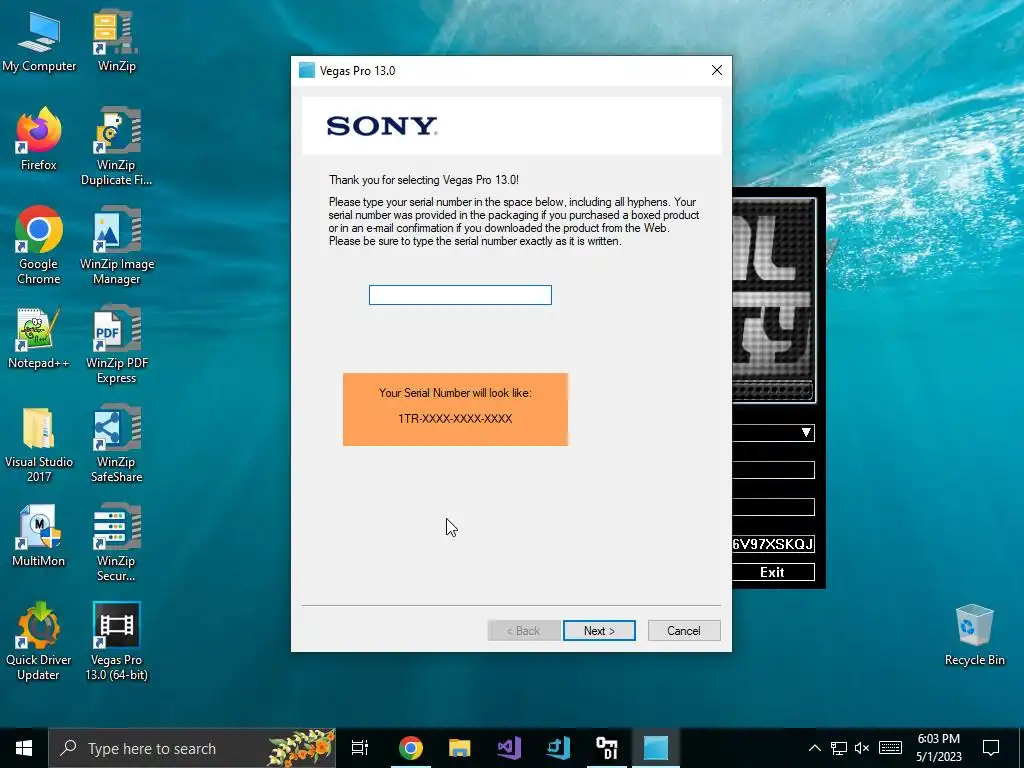Cancel the Vegas Pro setup dialog

pyautogui.click(x=684, y=631)
